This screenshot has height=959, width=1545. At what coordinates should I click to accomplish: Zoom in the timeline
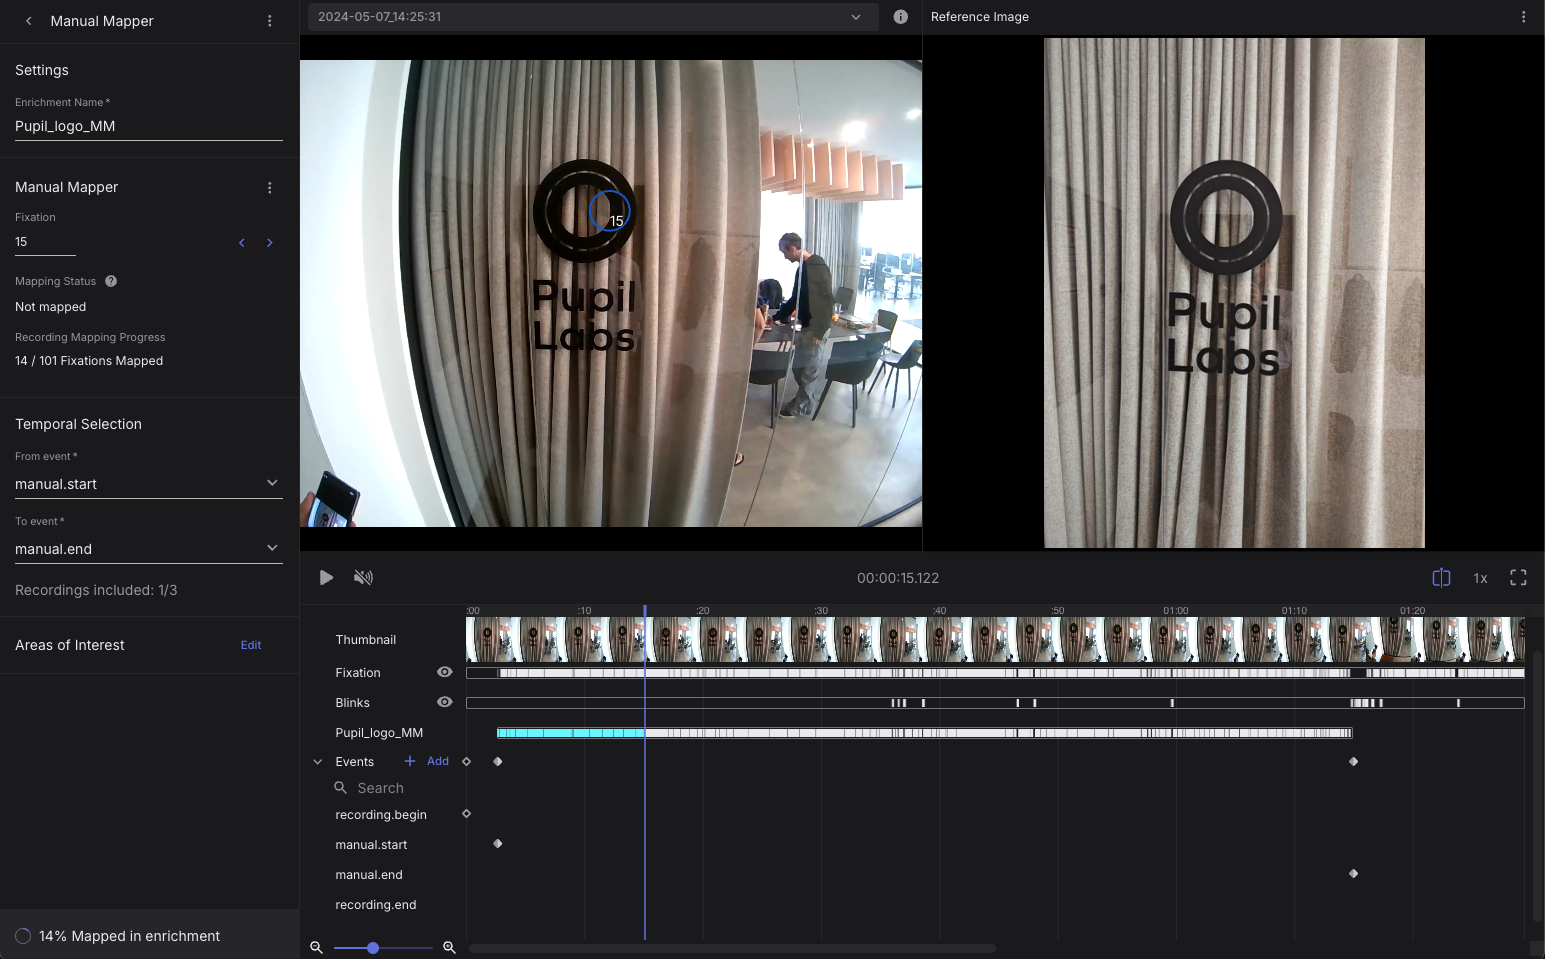point(449,947)
